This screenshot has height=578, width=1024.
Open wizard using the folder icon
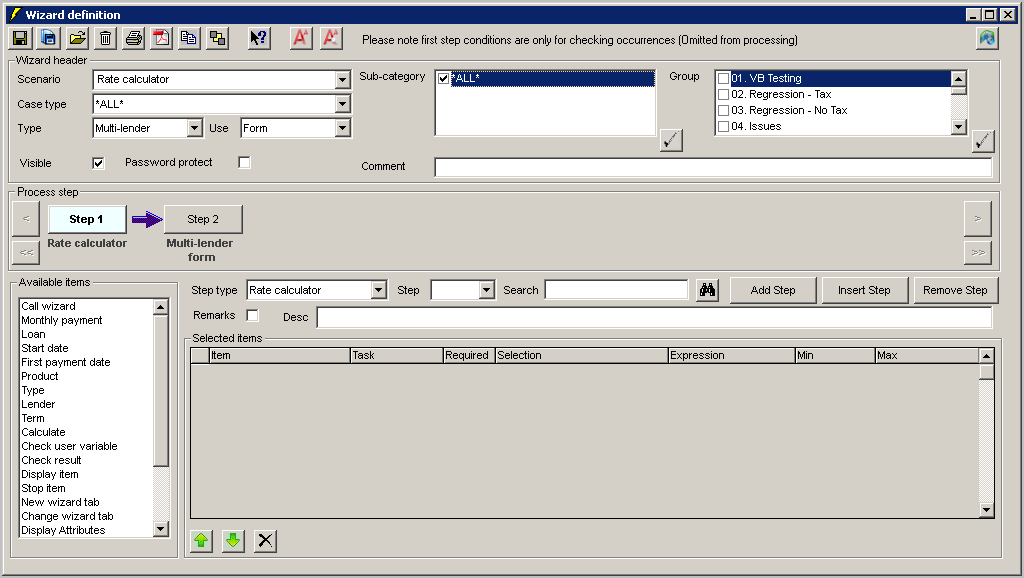[x=77, y=39]
